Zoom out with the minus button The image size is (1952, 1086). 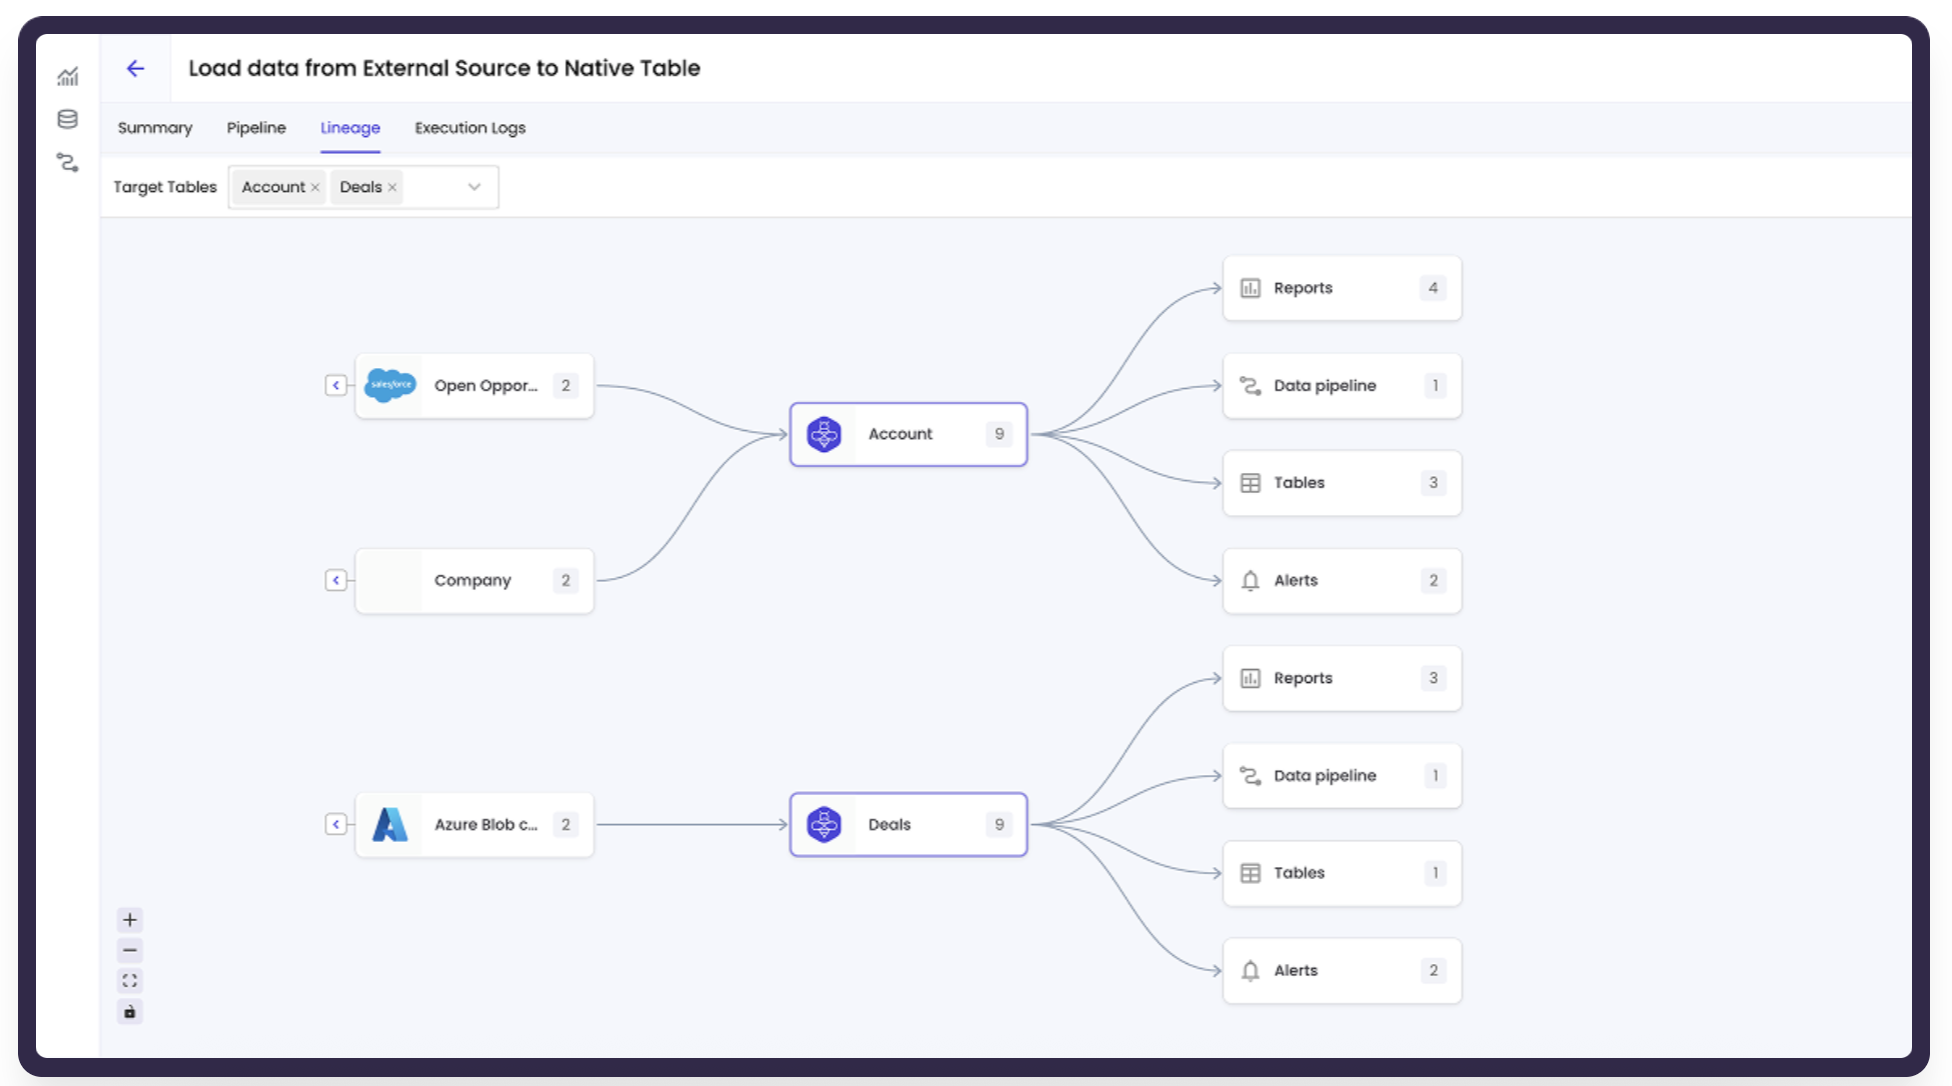[x=130, y=950]
